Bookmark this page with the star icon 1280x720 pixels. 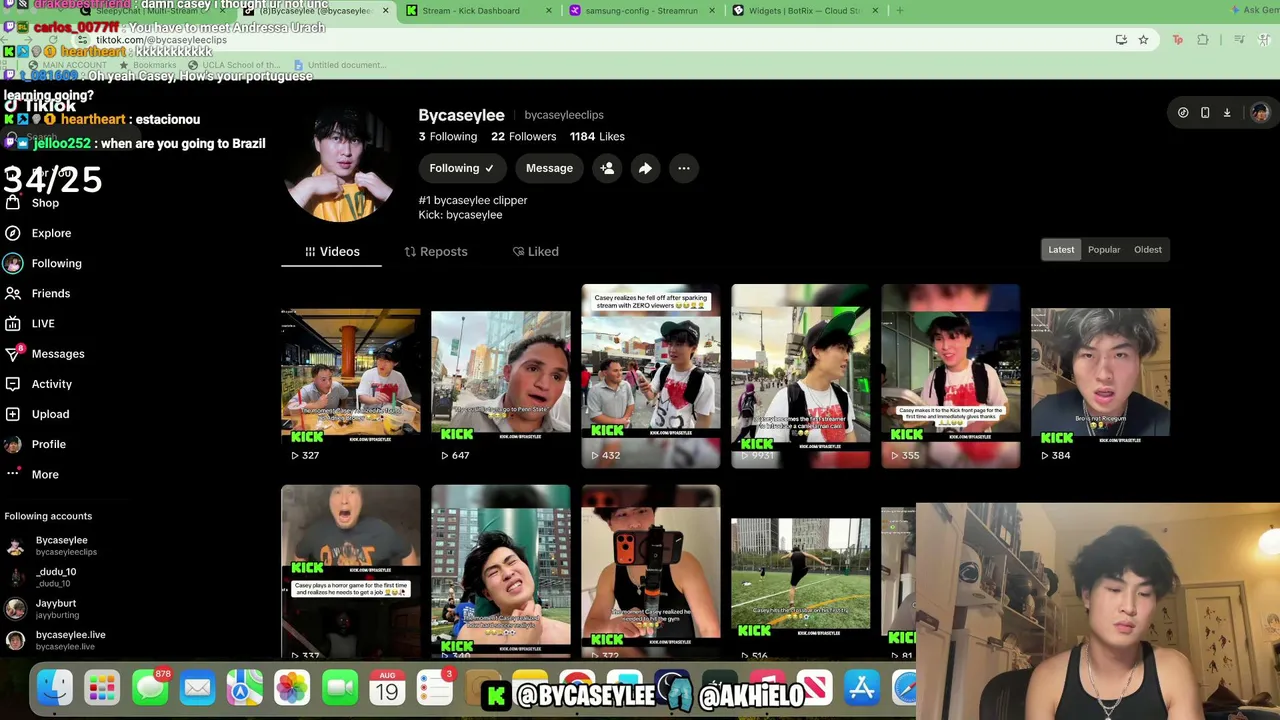pyautogui.click(x=1143, y=40)
